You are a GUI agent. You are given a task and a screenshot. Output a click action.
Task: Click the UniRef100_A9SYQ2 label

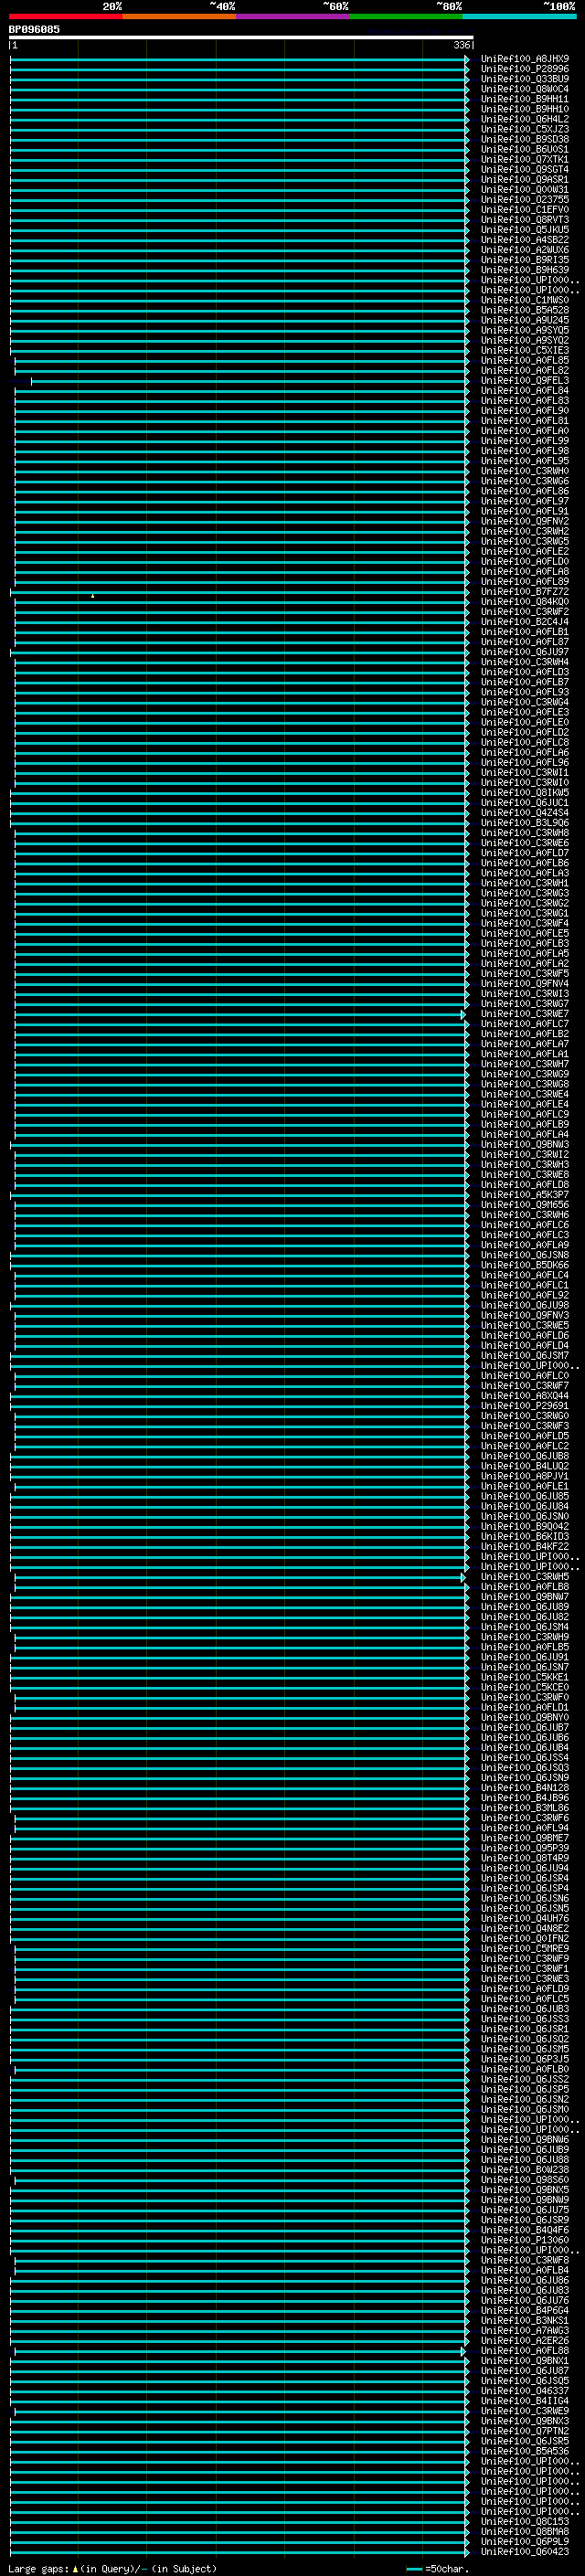[x=524, y=340]
